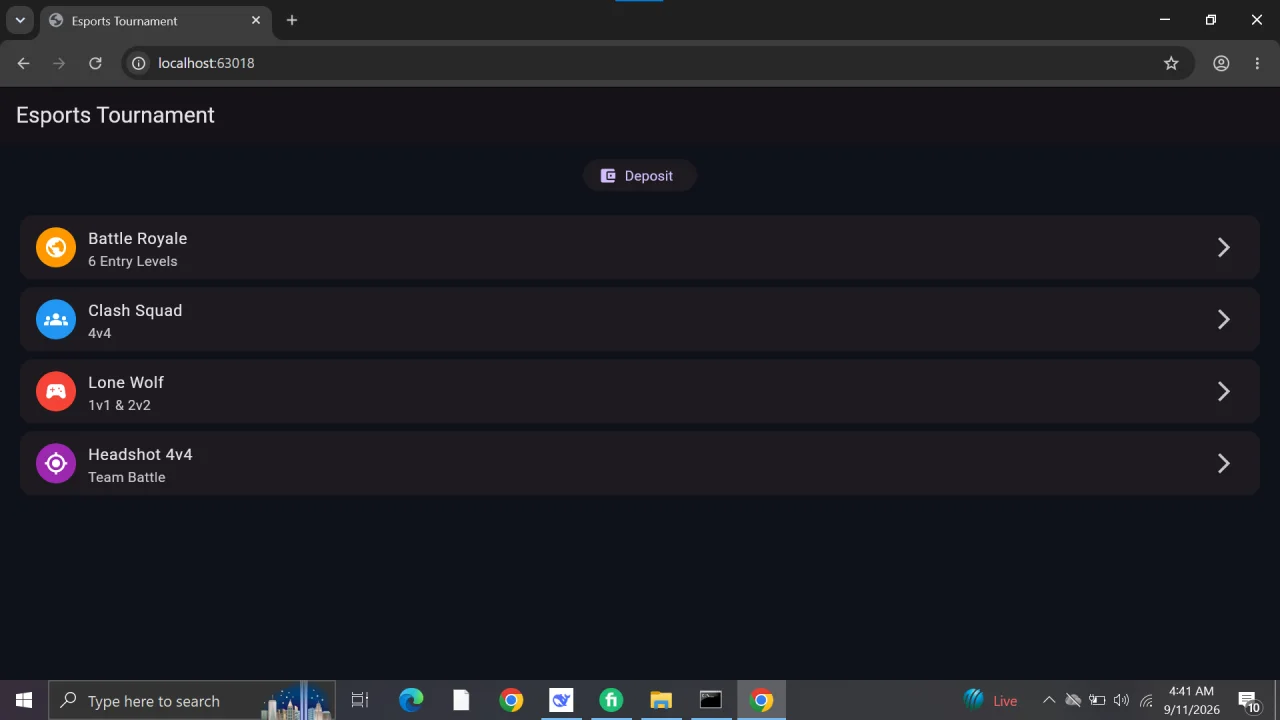Click the taskbar search box
Image resolution: width=1280 pixels, height=720 pixels.
pyautogui.click(x=192, y=700)
